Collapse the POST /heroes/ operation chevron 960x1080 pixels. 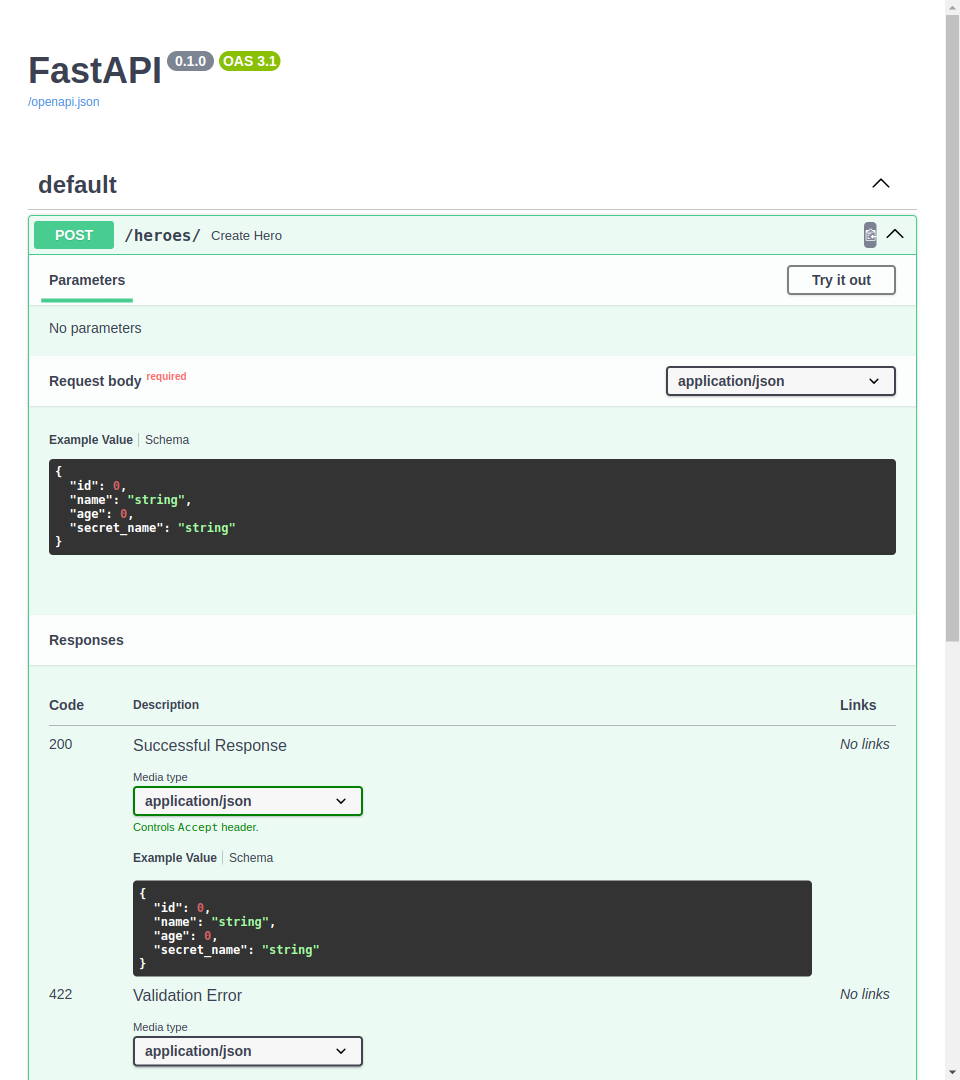point(895,235)
